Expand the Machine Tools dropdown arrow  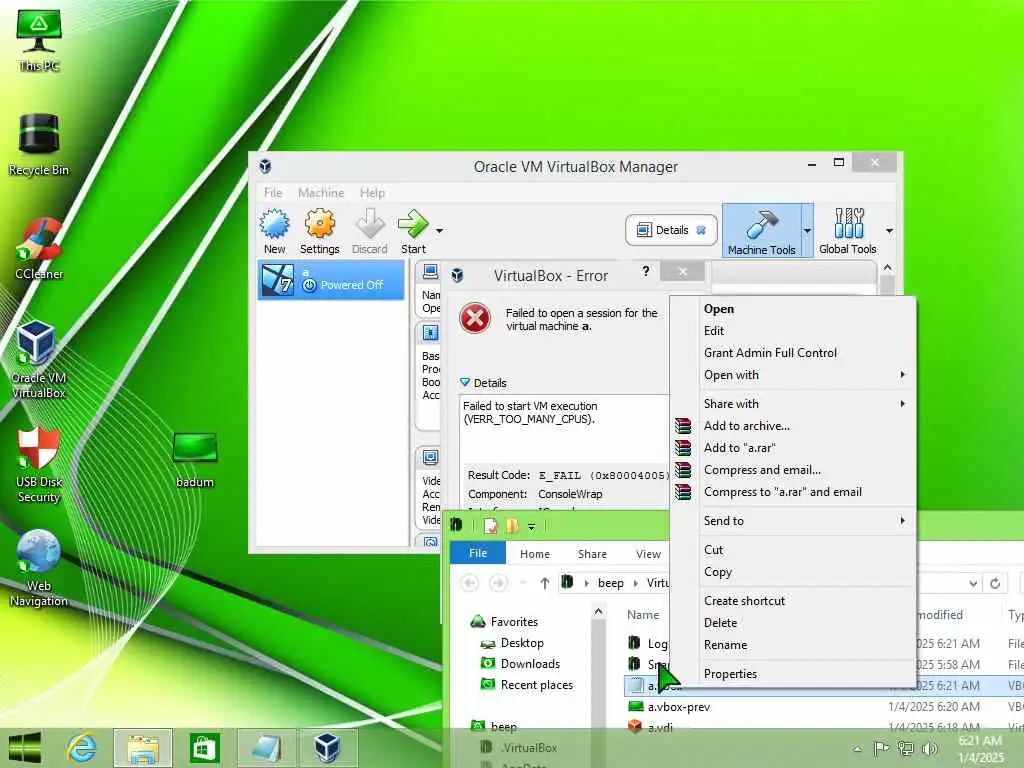tap(807, 231)
